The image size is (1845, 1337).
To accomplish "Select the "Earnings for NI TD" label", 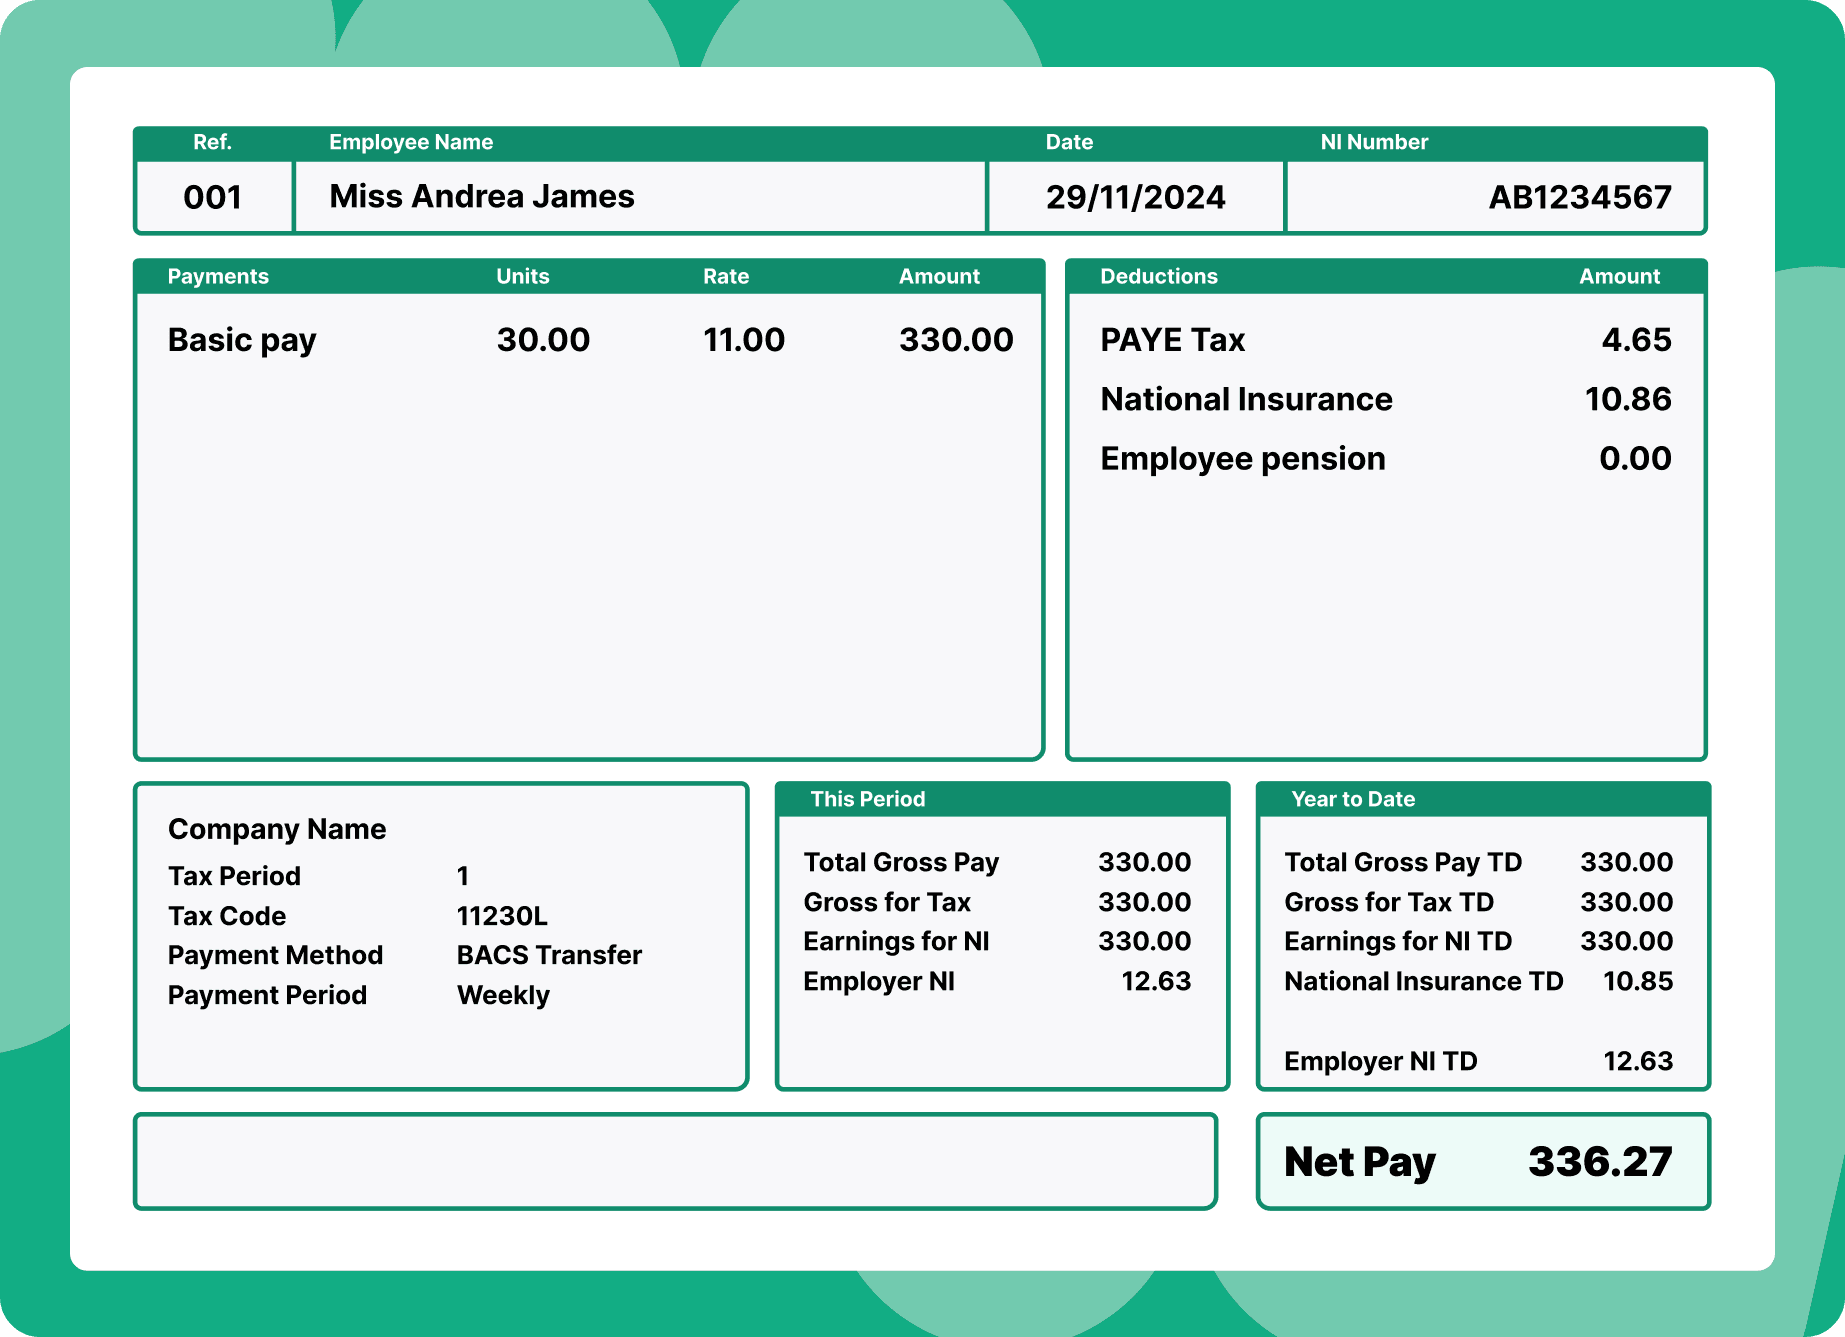I will (x=1398, y=942).
